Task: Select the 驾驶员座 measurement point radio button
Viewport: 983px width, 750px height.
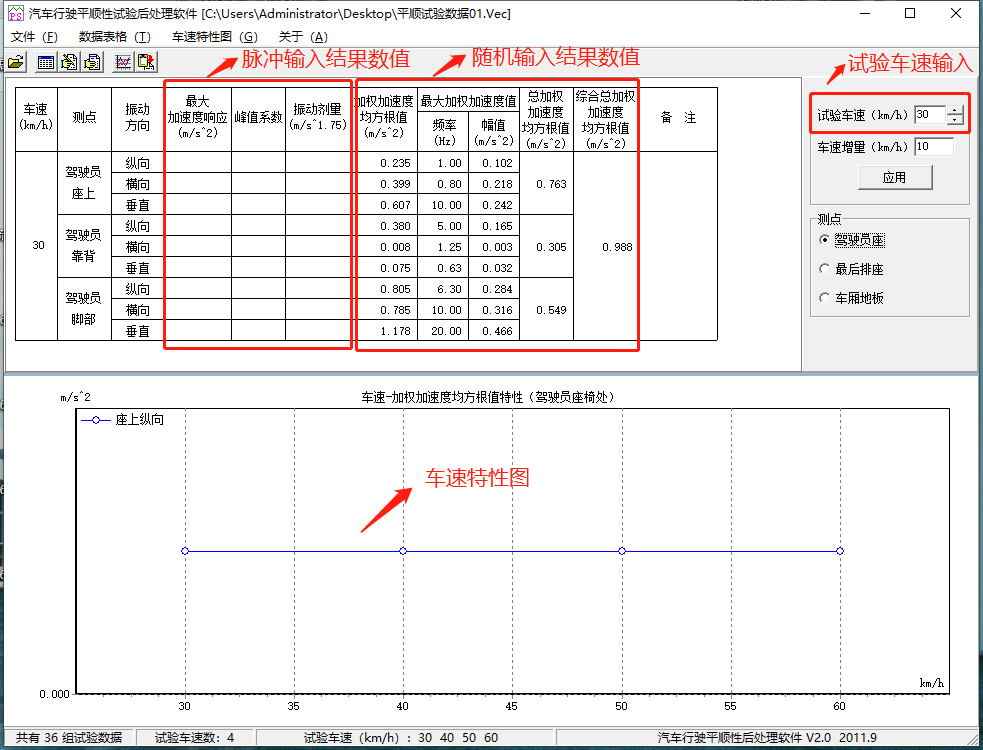Action: tap(824, 240)
